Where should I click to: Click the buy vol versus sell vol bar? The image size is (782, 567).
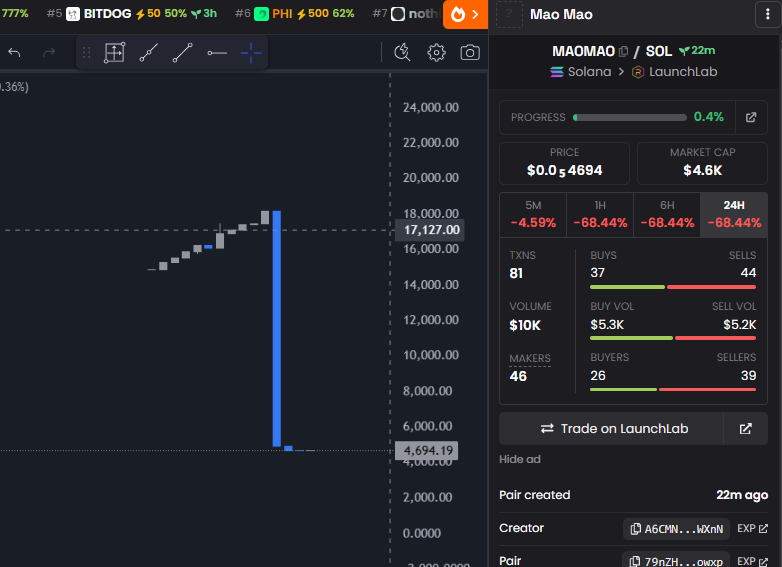[673, 338]
